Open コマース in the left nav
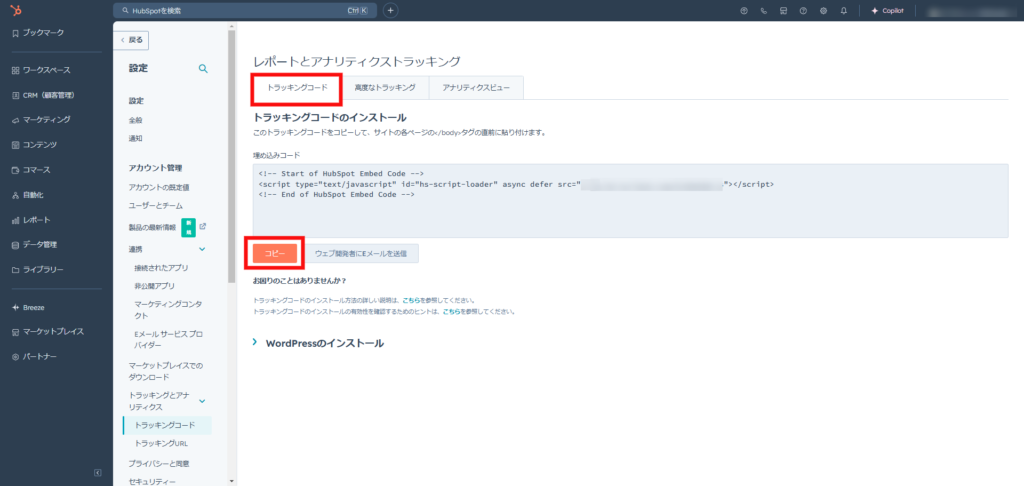Viewport: 1024px width, 486px height. [x=31, y=170]
